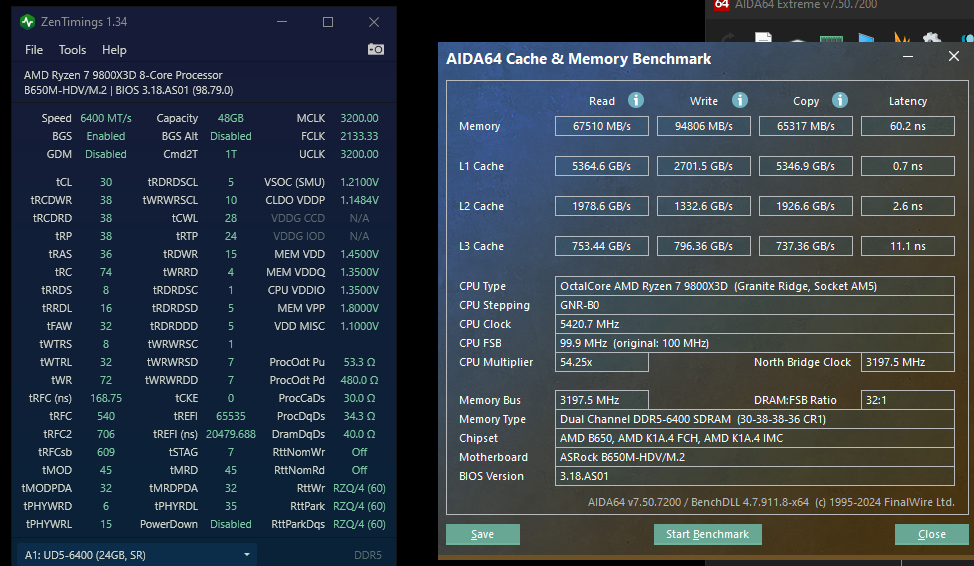Select the Memory Read 67510 MB/s field
Viewport: 974px width, 566px height.
[x=602, y=126]
